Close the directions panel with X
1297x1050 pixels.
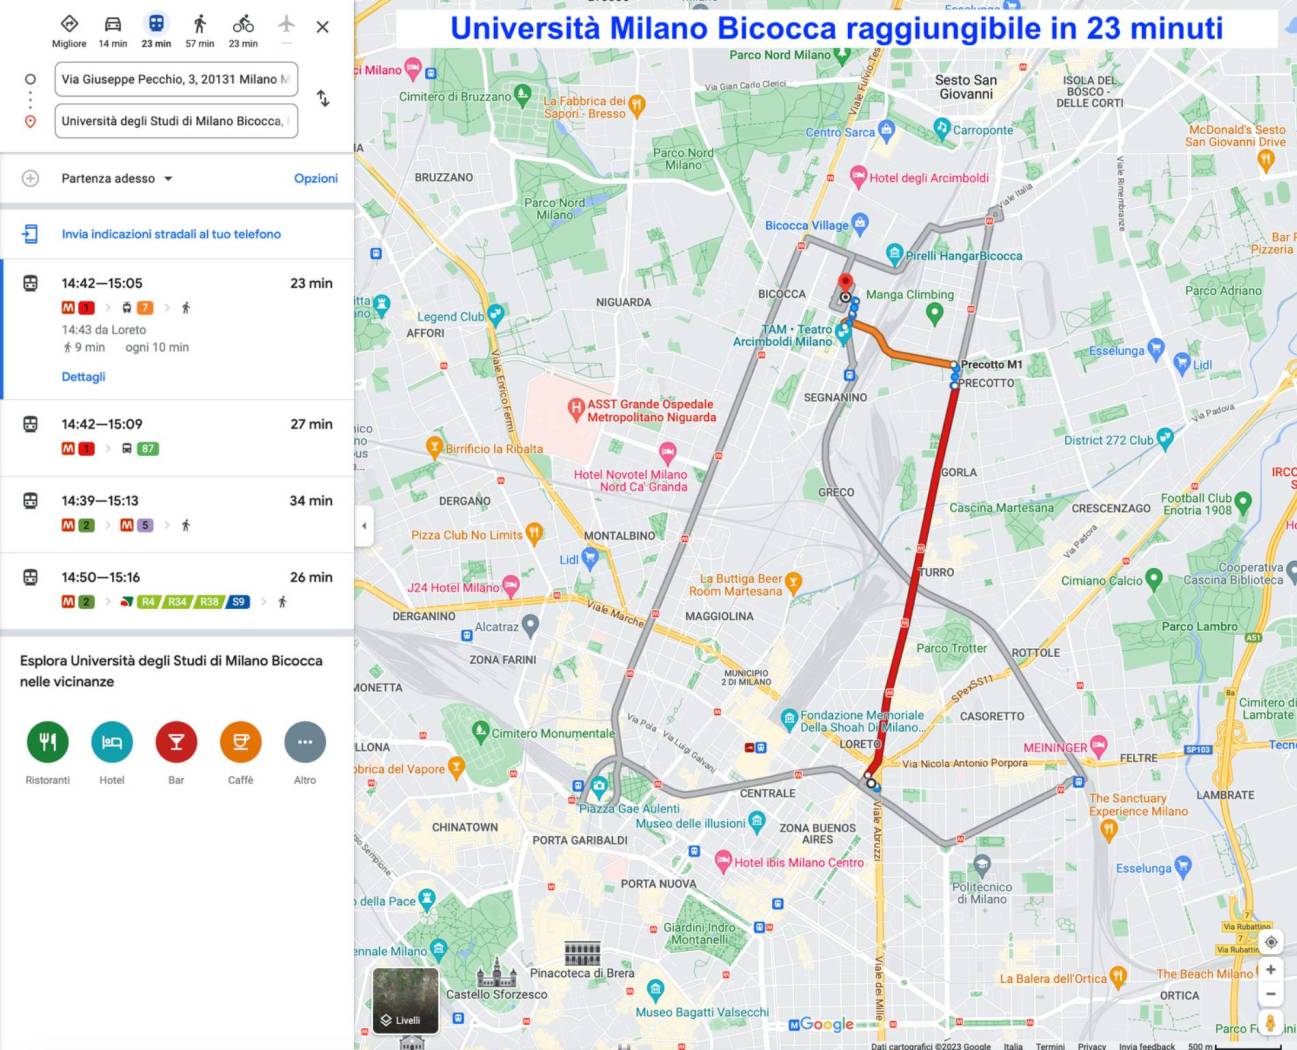pos(322,27)
